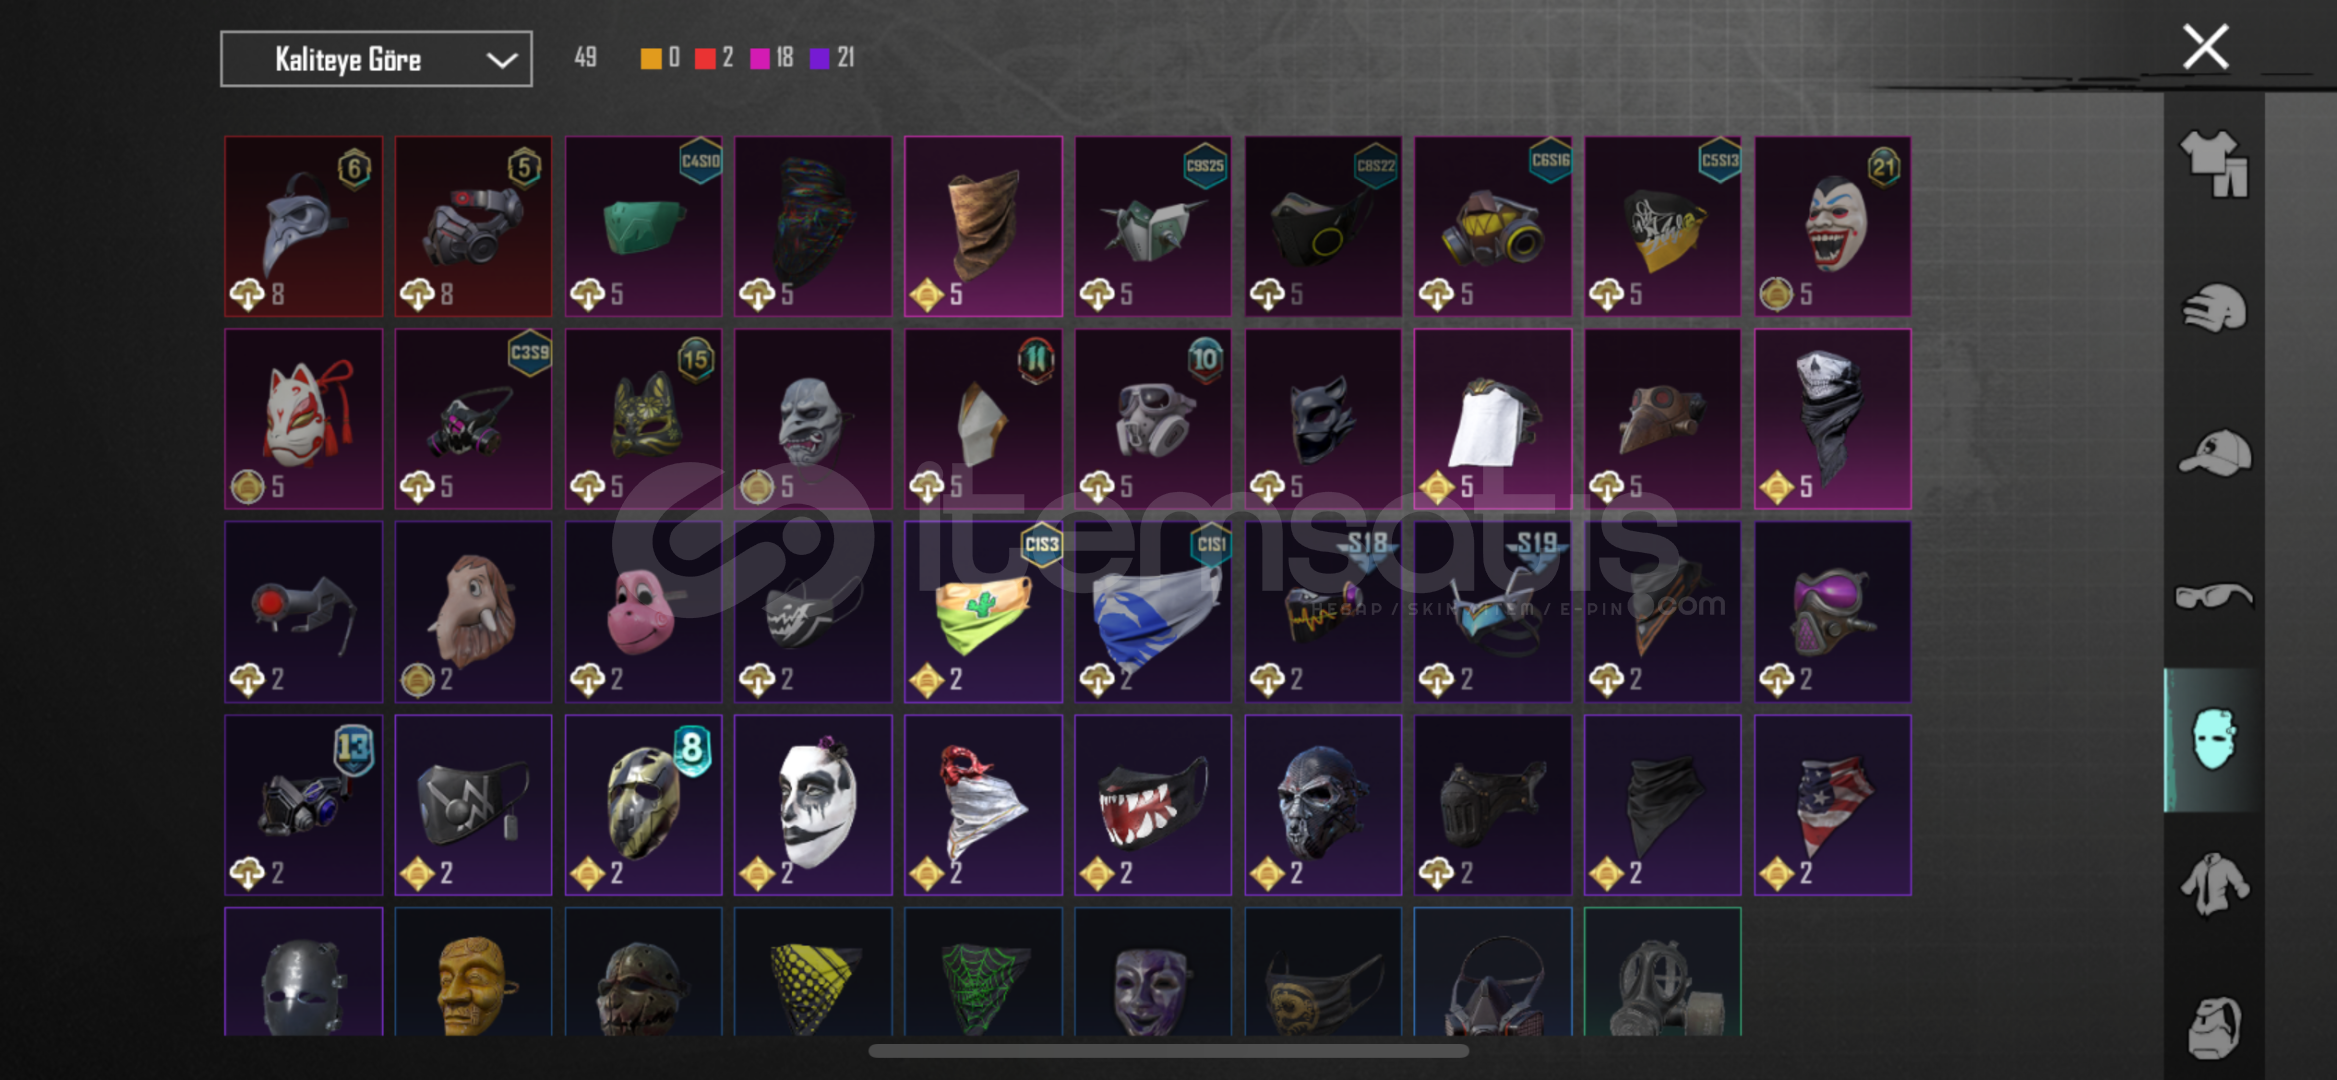
Task: Choose the vampire clown mask, badge 21
Action: pos(1832,227)
